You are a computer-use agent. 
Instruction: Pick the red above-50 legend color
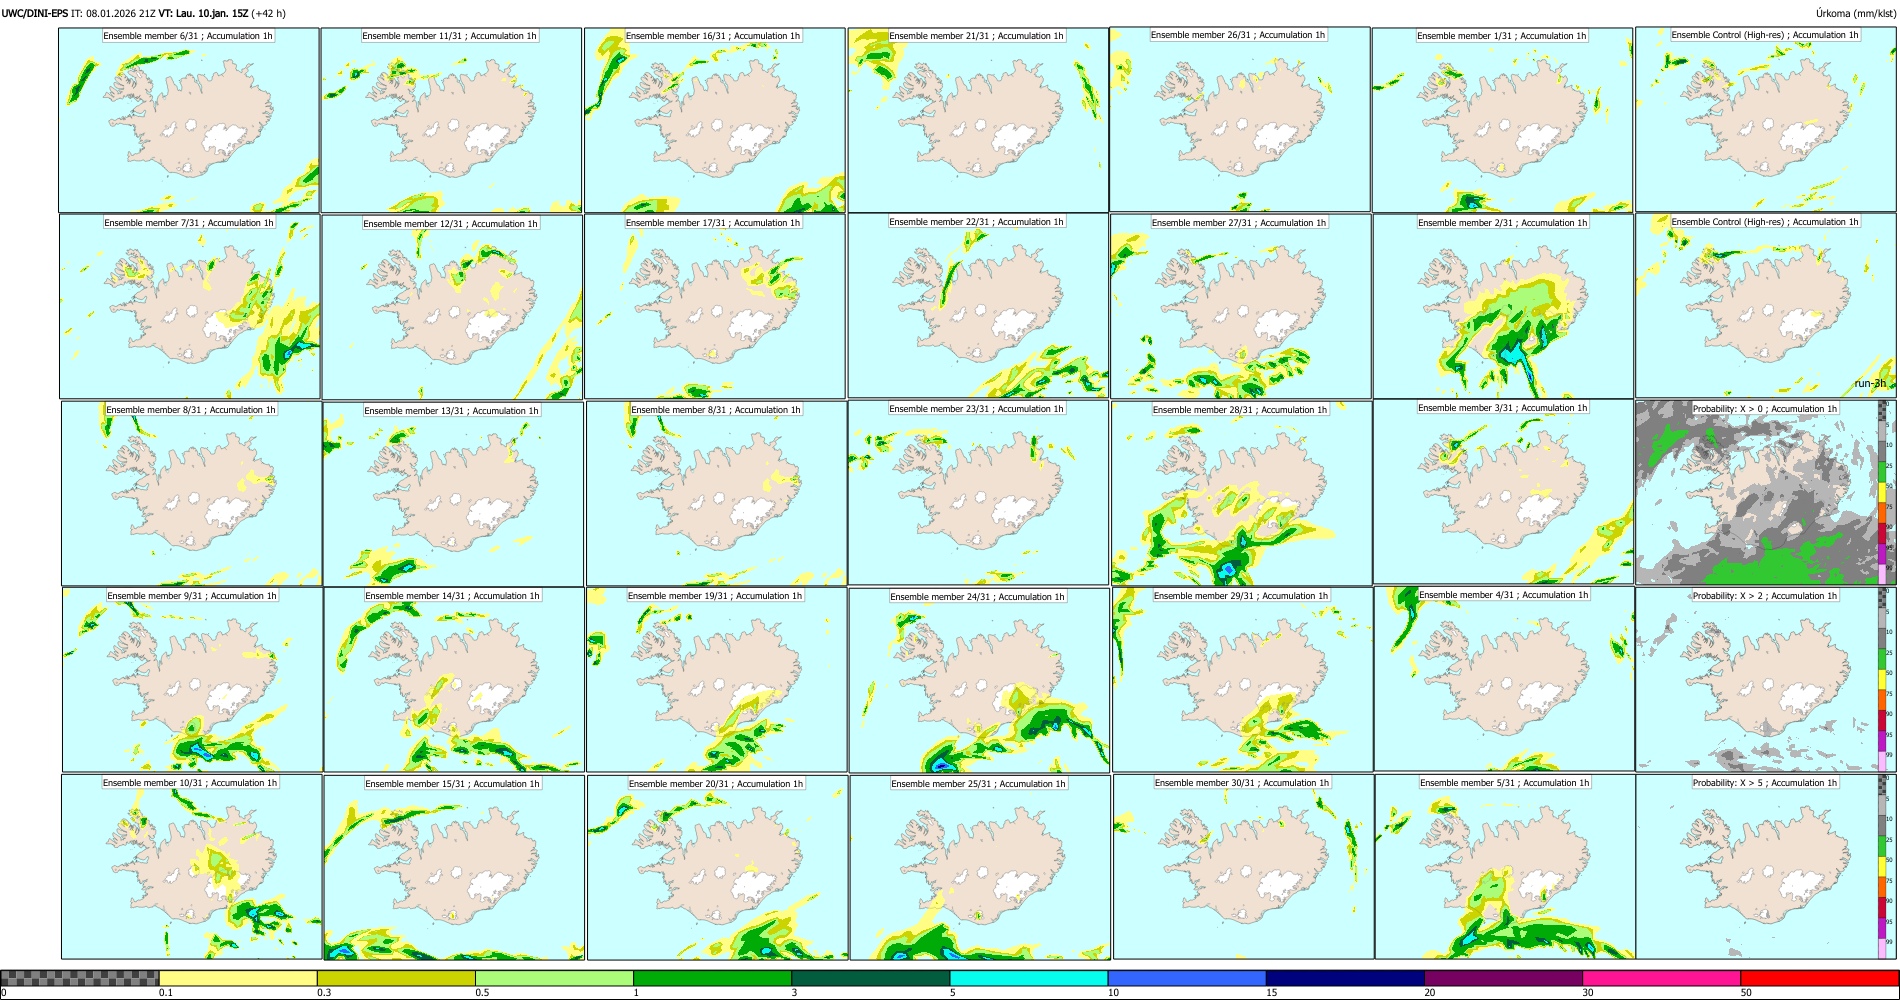point(1819,978)
